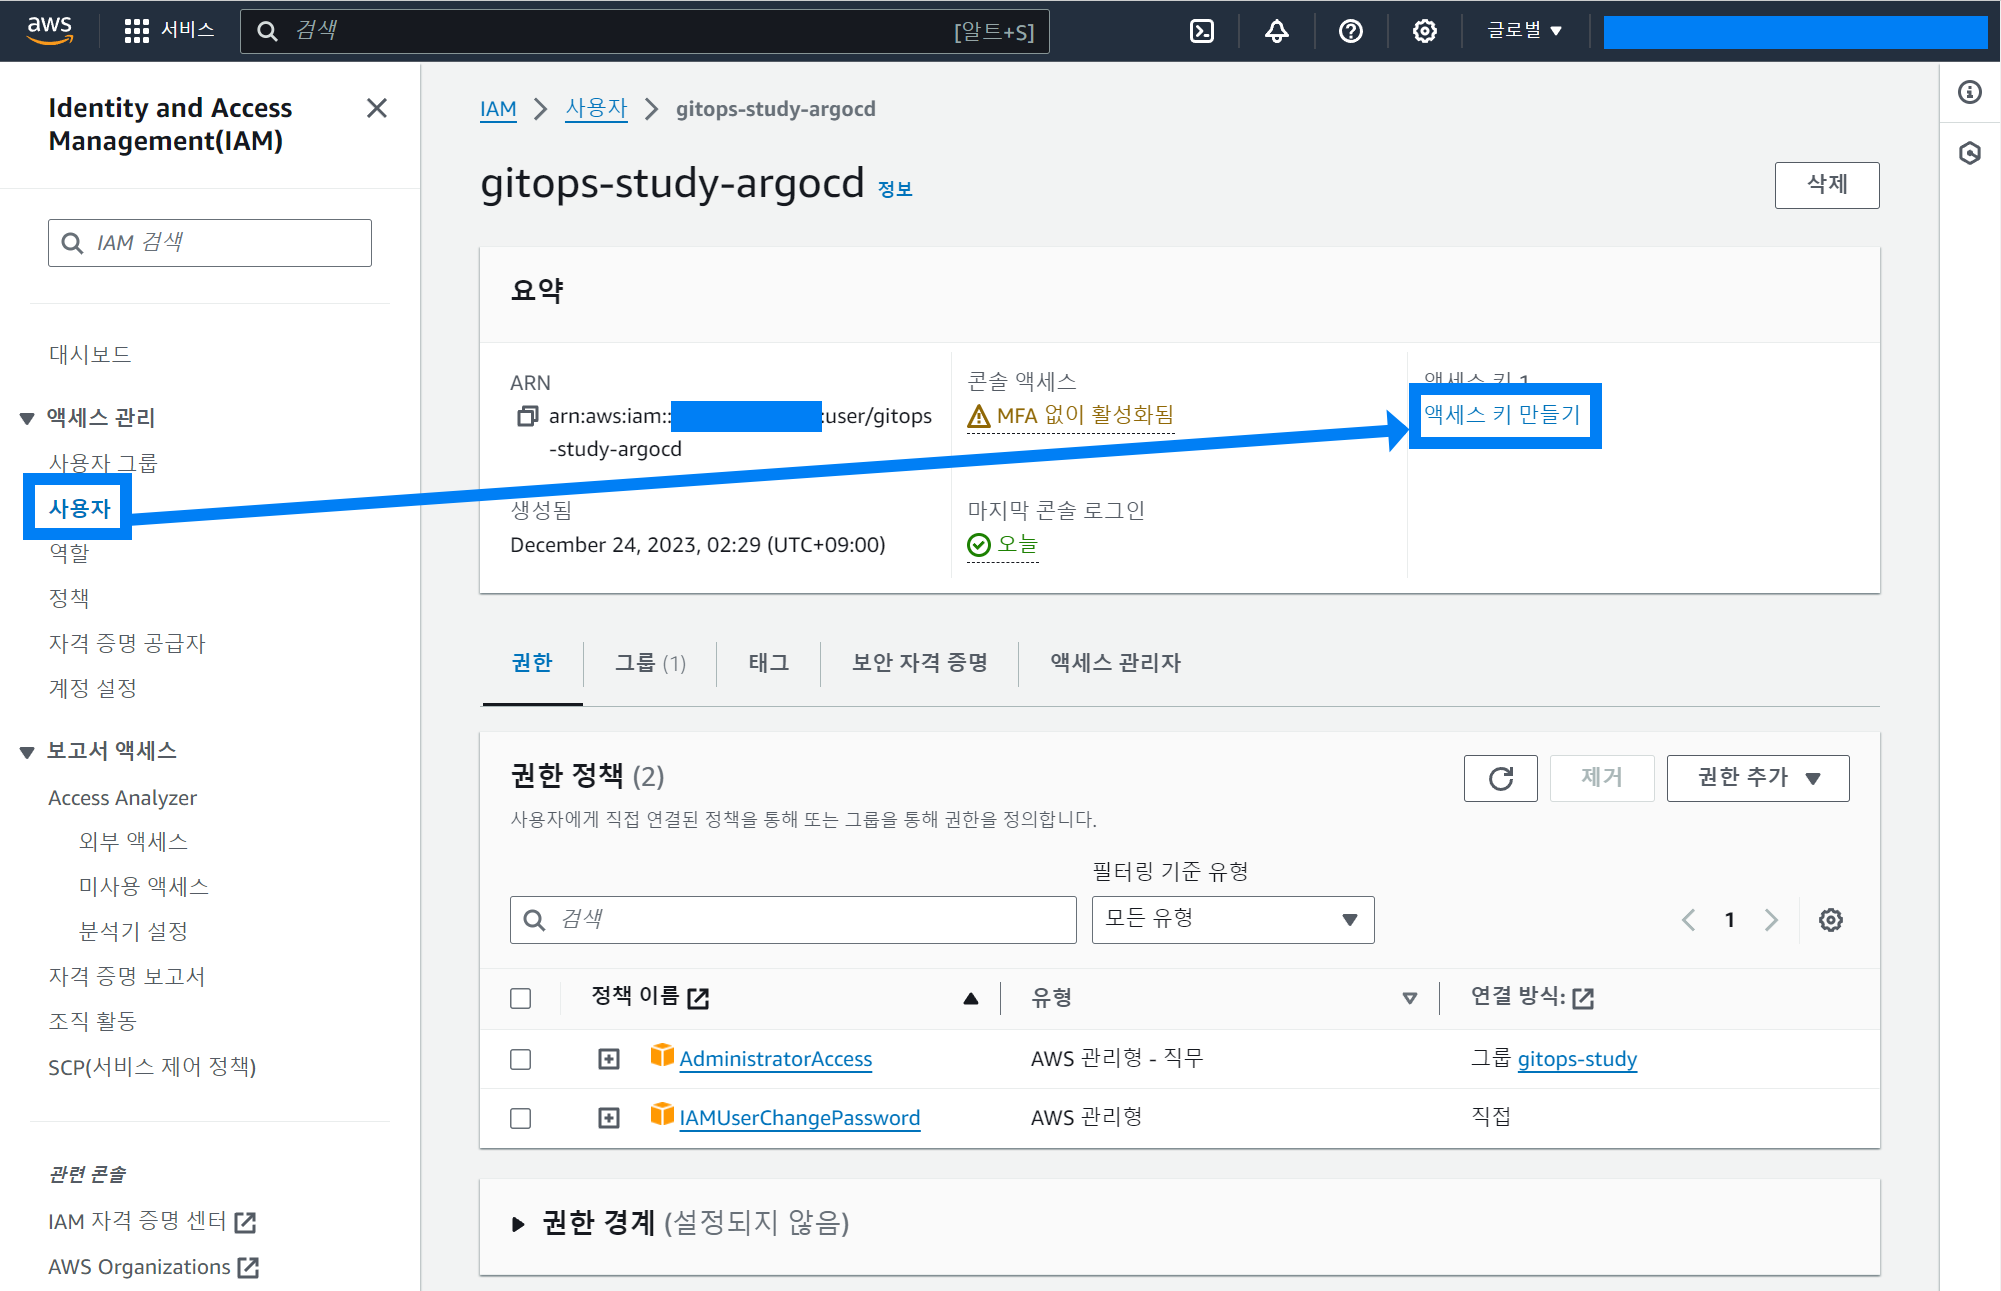This screenshot has height=1291, width=2001.
Task: Click the help question mark icon
Action: click(x=1350, y=31)
